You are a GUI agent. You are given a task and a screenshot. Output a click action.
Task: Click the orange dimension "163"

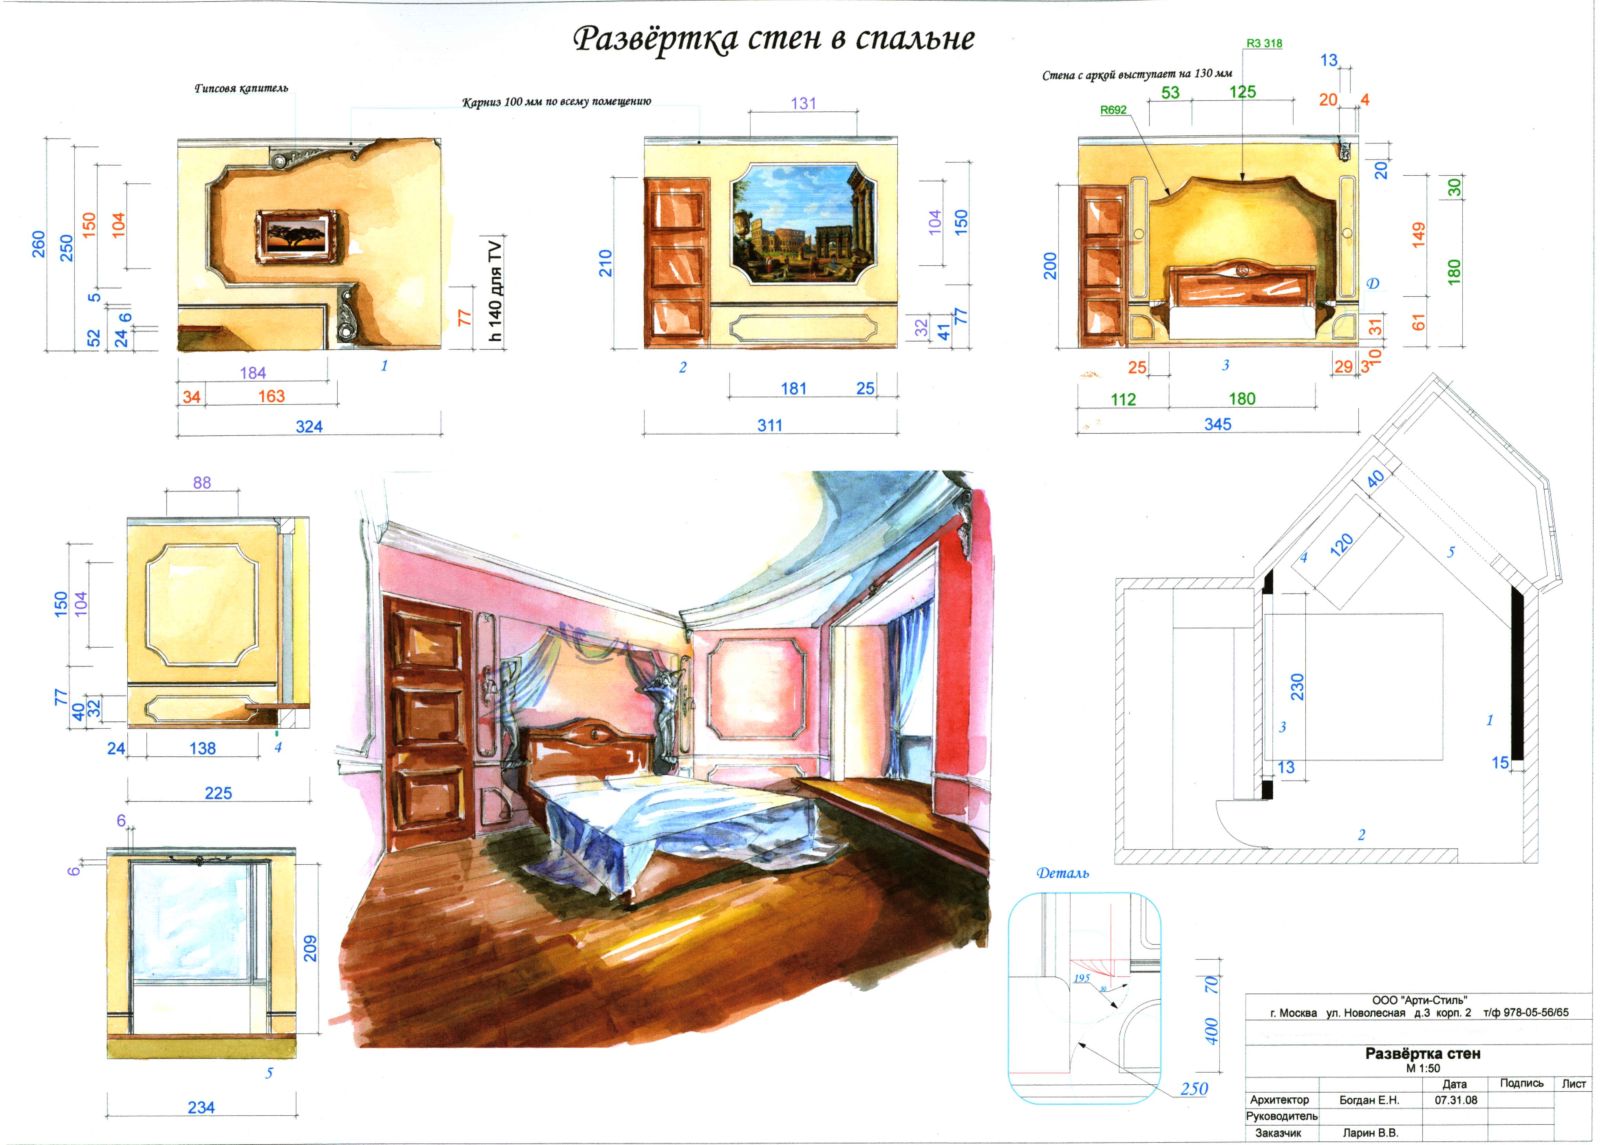[x=271, y=396]
